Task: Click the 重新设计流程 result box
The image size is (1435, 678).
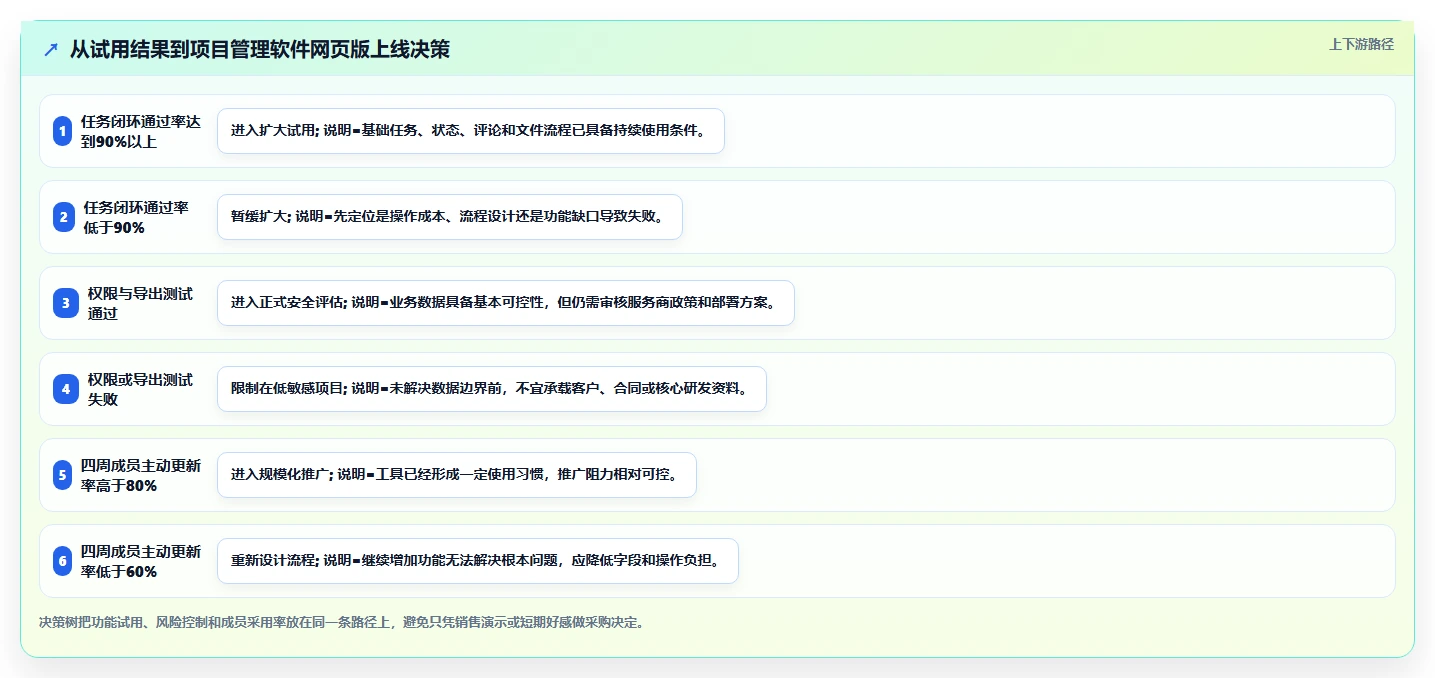Action: [x=477, y=561]
